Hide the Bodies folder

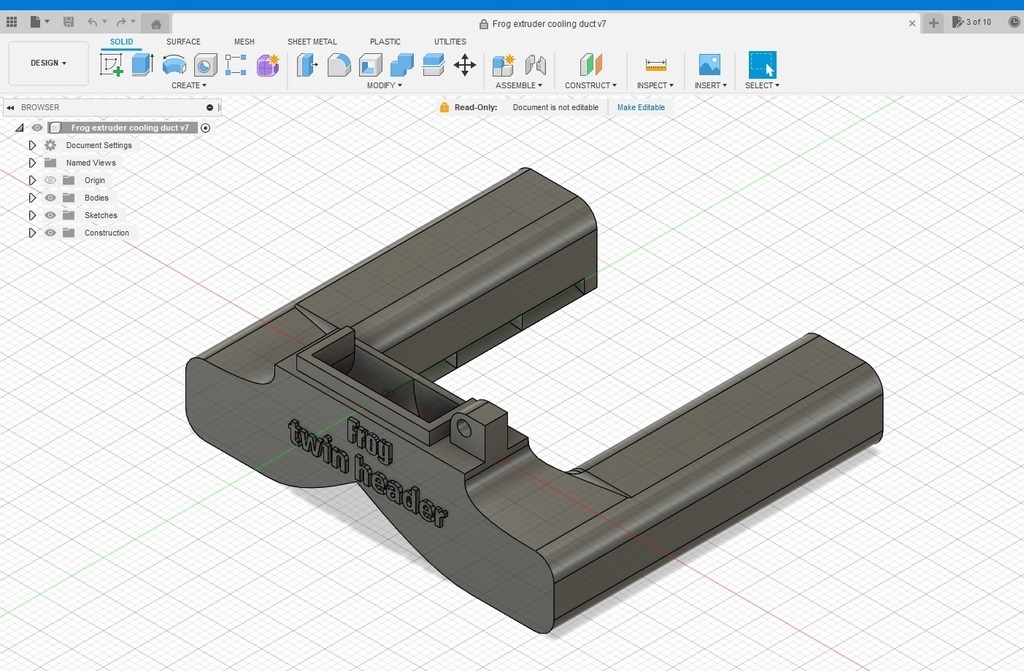point(50,198)
